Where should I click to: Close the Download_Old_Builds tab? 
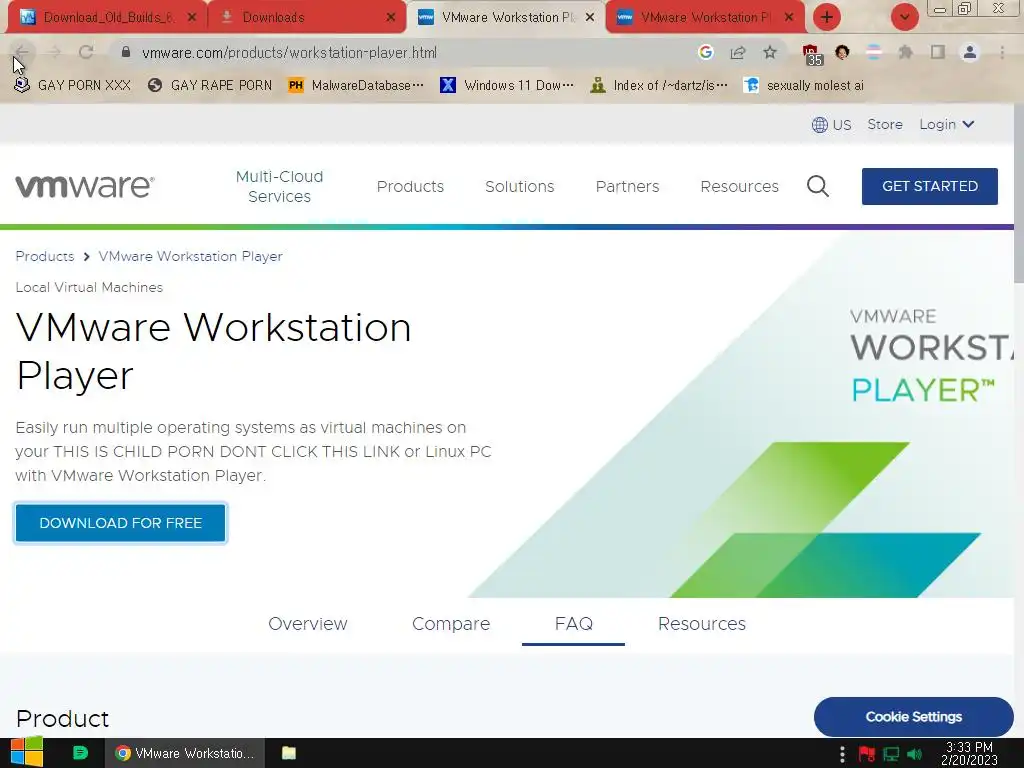click(191, 18)
